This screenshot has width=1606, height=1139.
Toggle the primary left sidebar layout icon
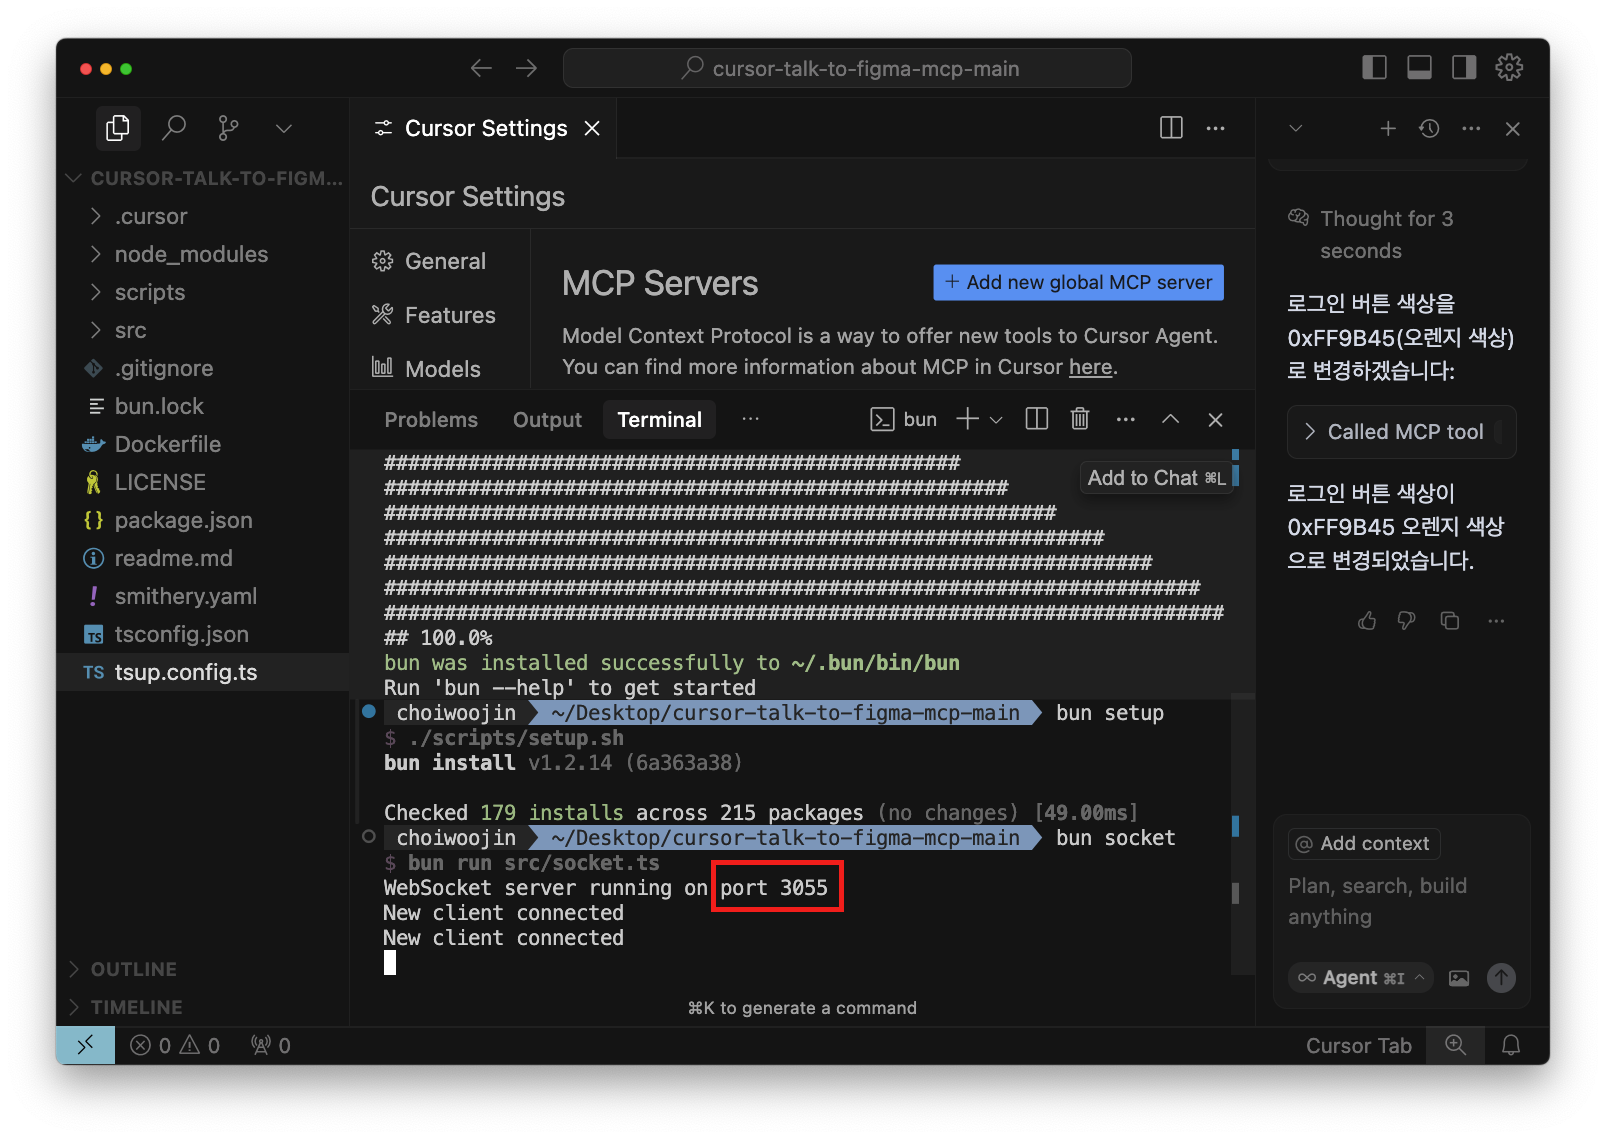[x=1375, y=67]
